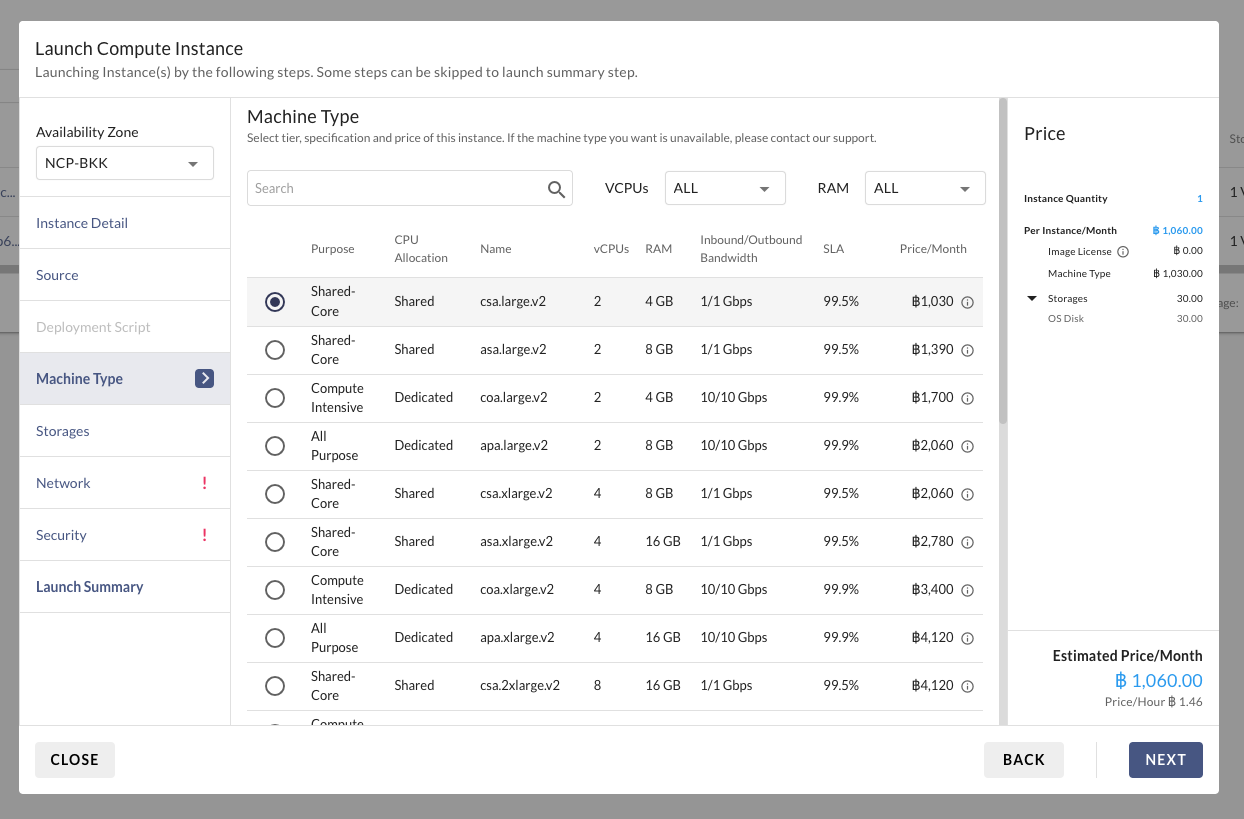
Task: Click info icon beside ฿2,780 price
Action: [967, 542]
